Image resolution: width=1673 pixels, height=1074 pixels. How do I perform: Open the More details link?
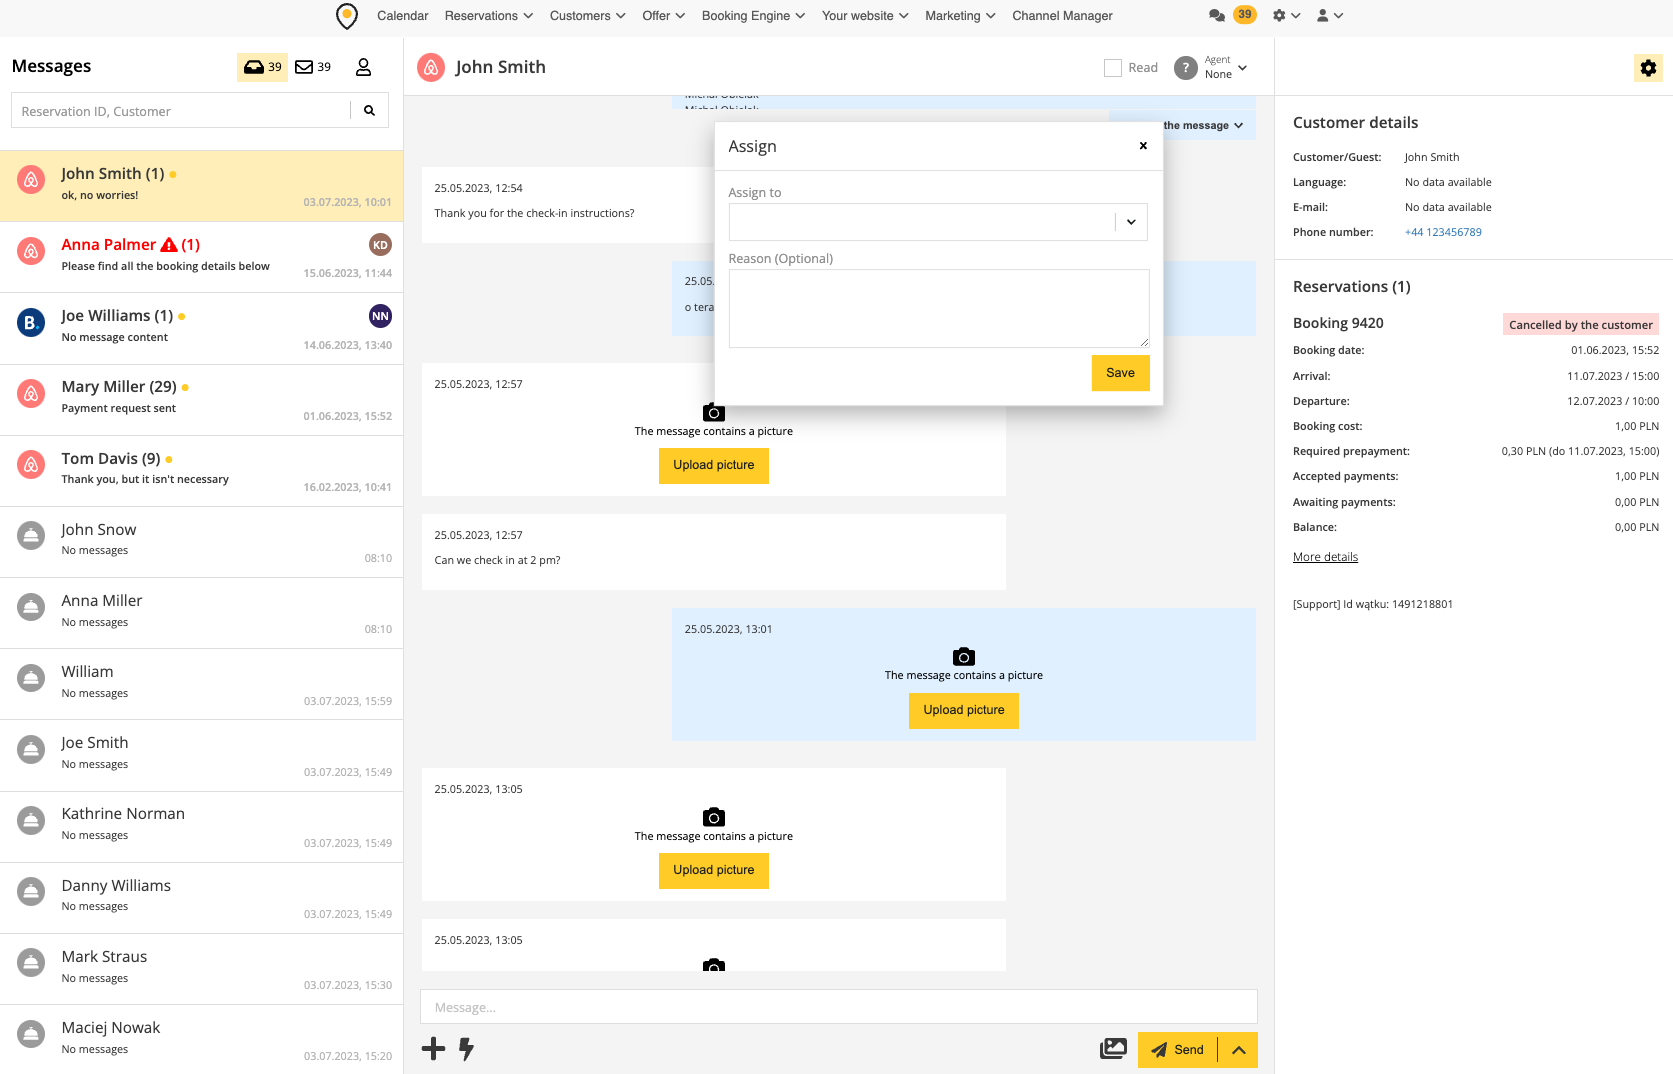tap(1325, 557)
